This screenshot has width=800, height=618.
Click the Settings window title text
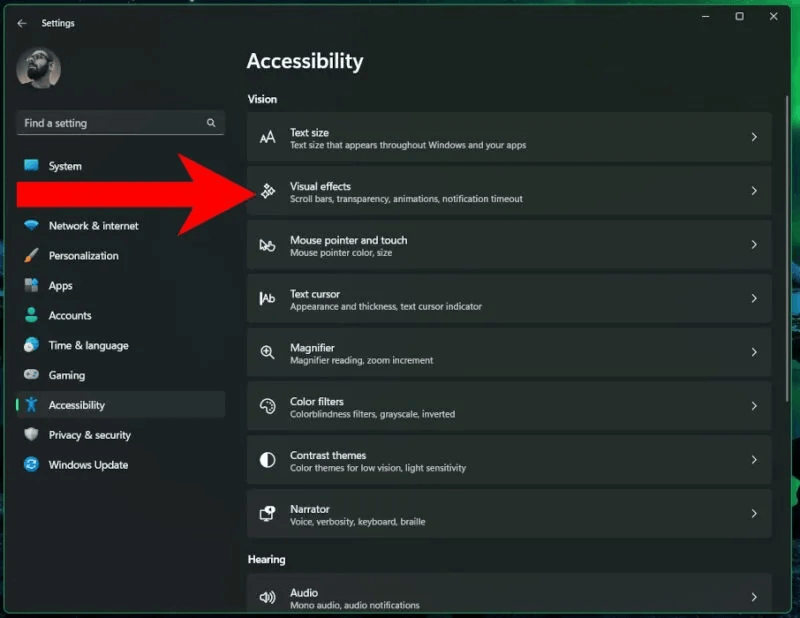pyautogui.click(x=58, y=23)
